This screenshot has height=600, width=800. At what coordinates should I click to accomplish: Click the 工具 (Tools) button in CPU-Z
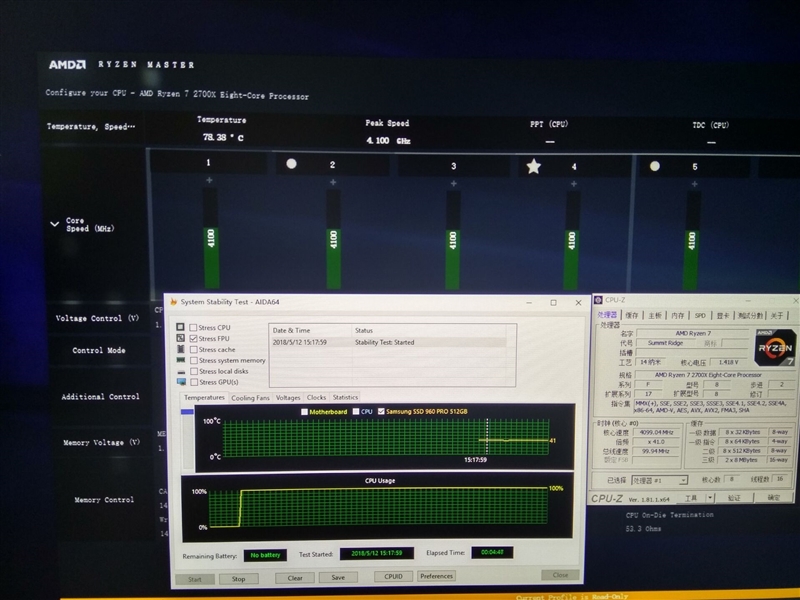click(691, 498)
